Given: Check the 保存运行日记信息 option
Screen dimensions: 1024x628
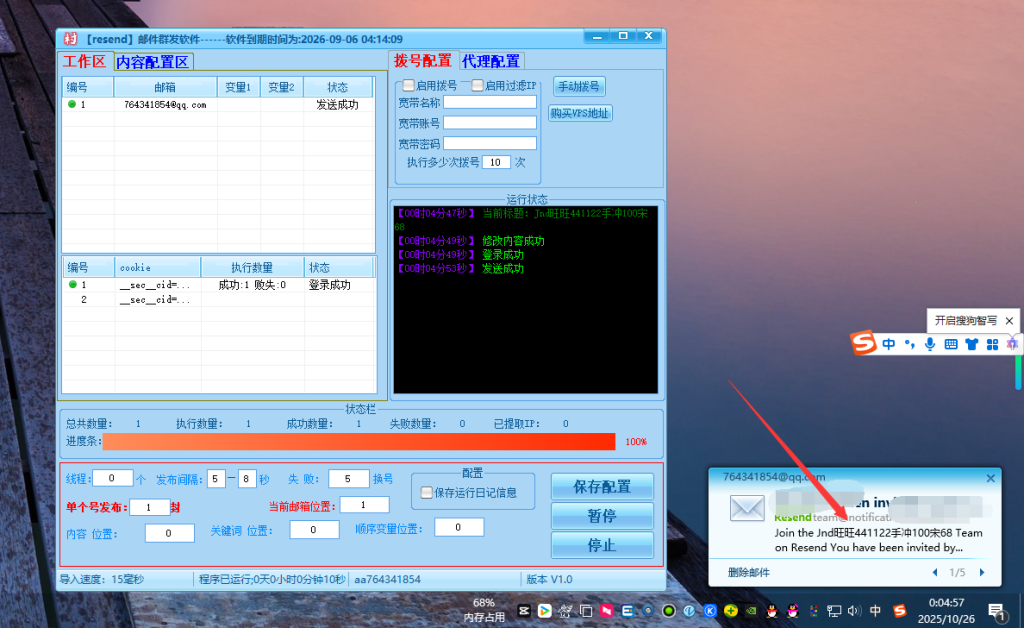Looking at the screenshot, I should point(427,492).
